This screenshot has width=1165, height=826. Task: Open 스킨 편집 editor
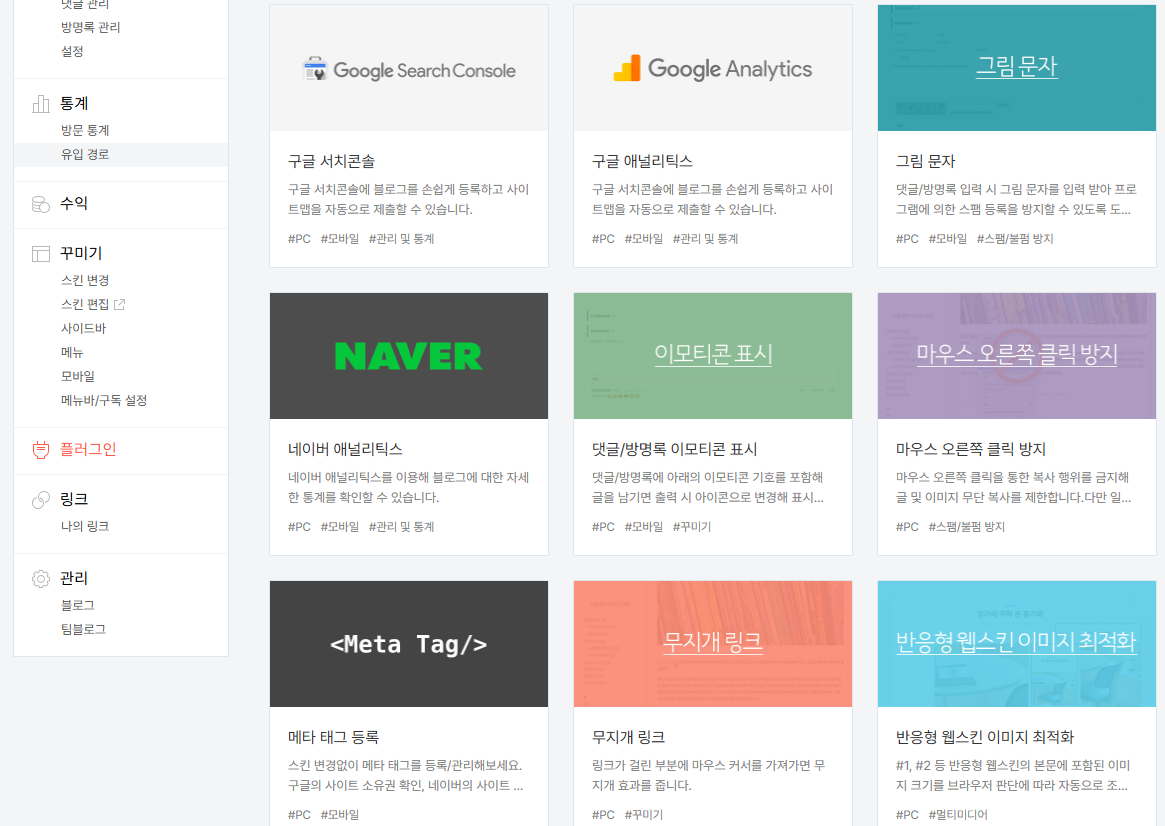(x=85, y=305)
